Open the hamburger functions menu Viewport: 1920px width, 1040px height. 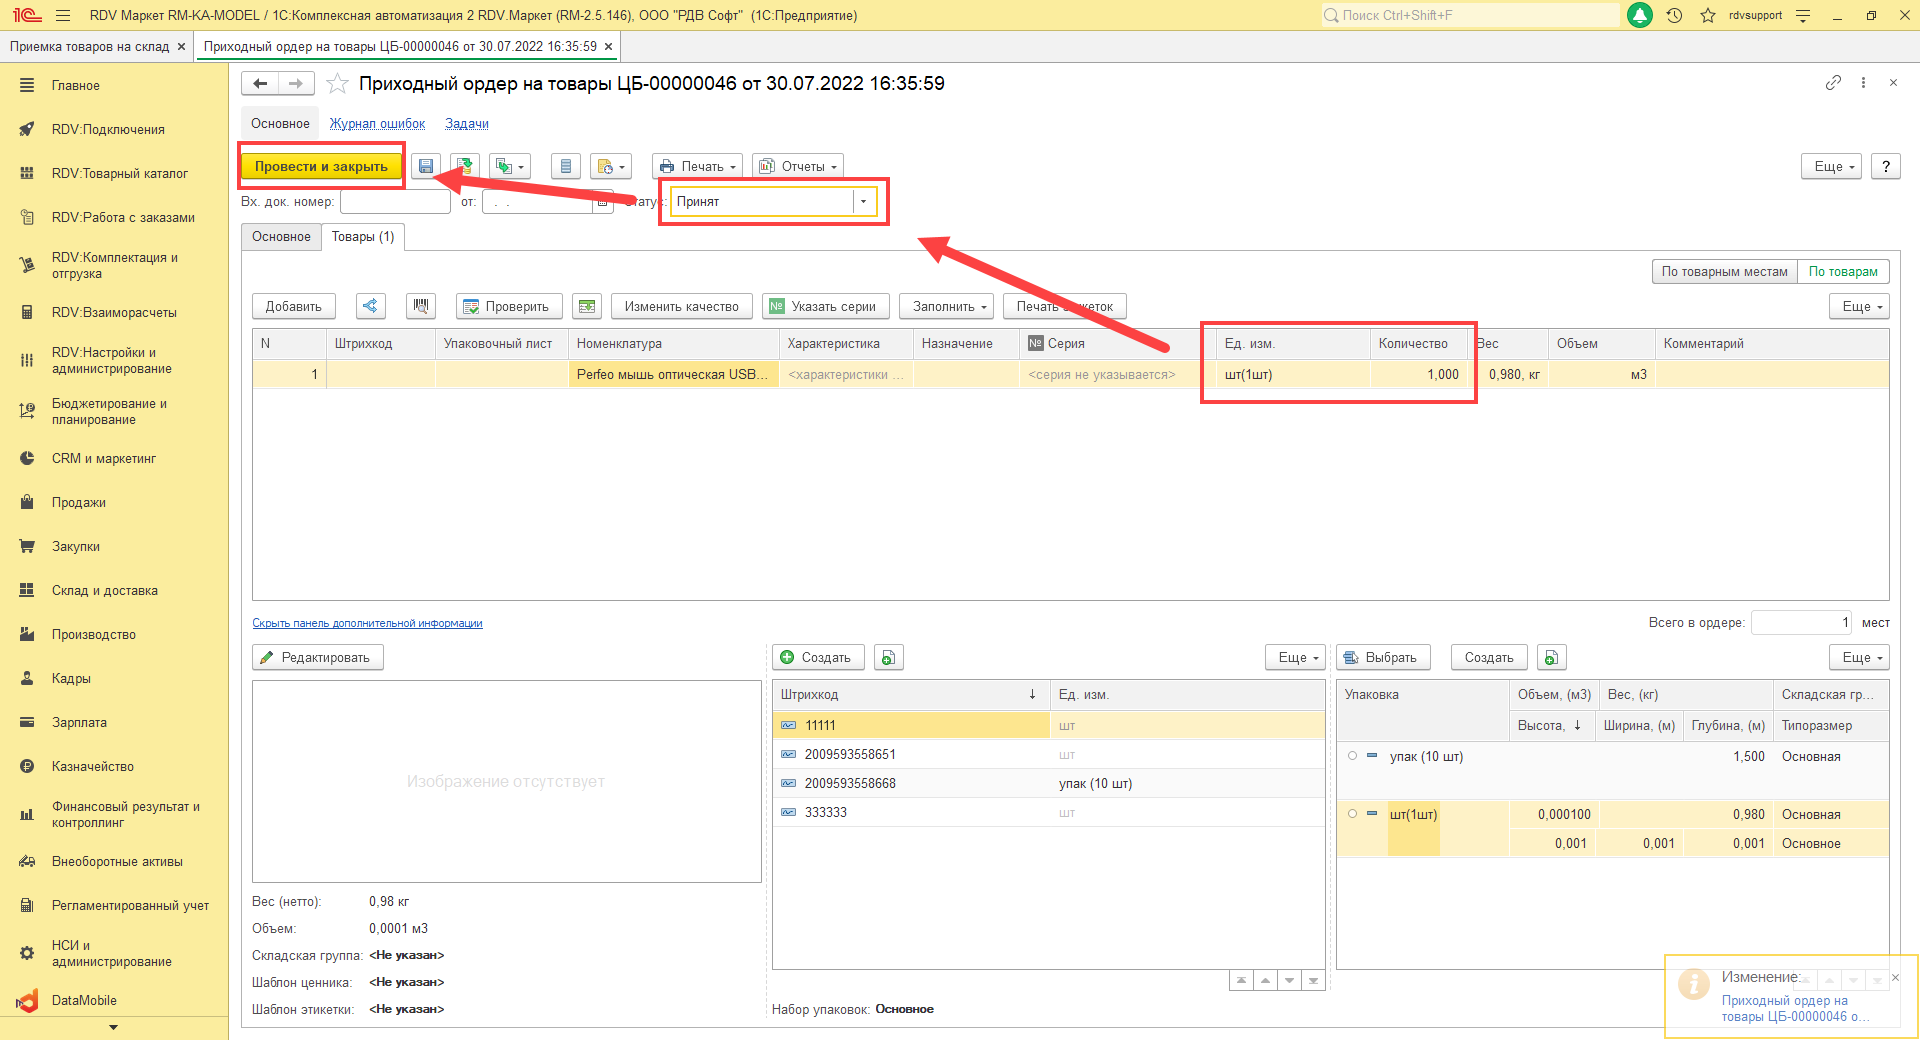(x=63, y=15)
